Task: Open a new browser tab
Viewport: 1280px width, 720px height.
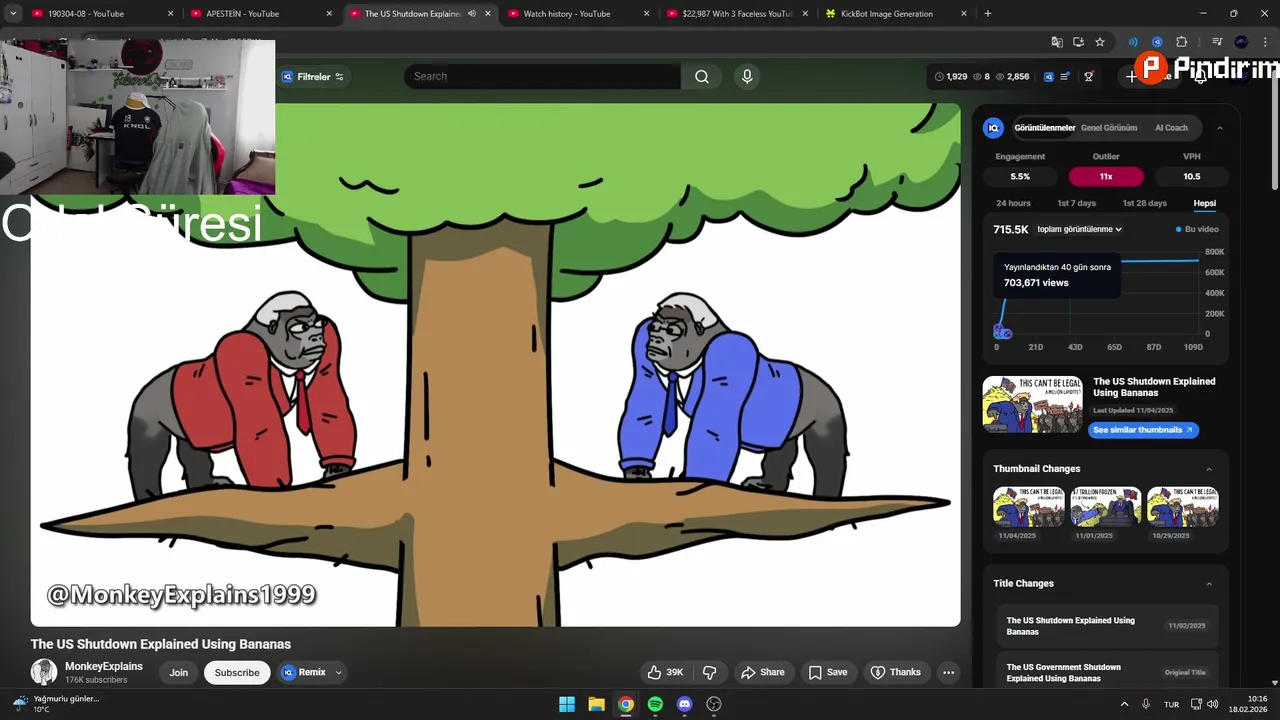Action: (988, 13)
